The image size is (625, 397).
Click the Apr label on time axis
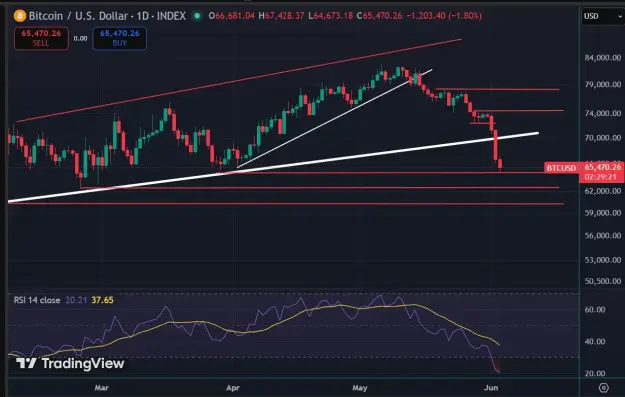(x=233, y=387)
